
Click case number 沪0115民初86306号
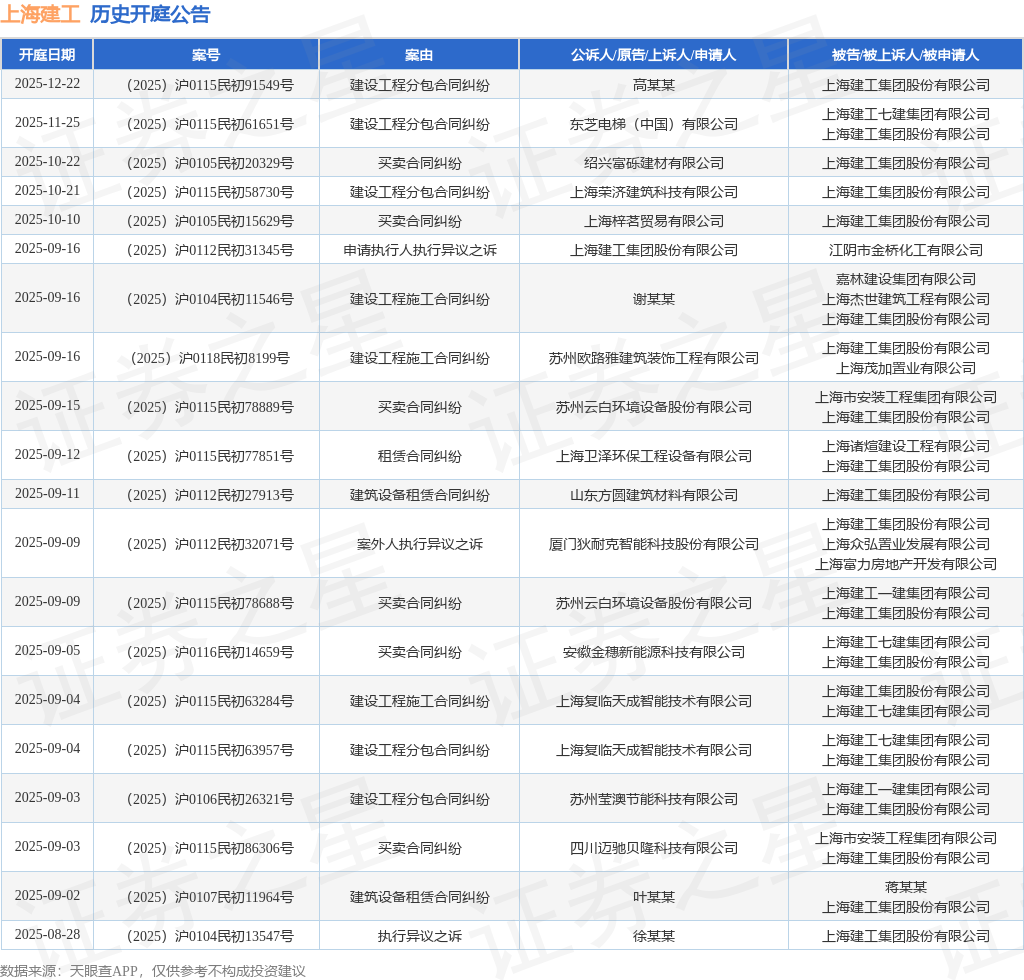point(210,848)
